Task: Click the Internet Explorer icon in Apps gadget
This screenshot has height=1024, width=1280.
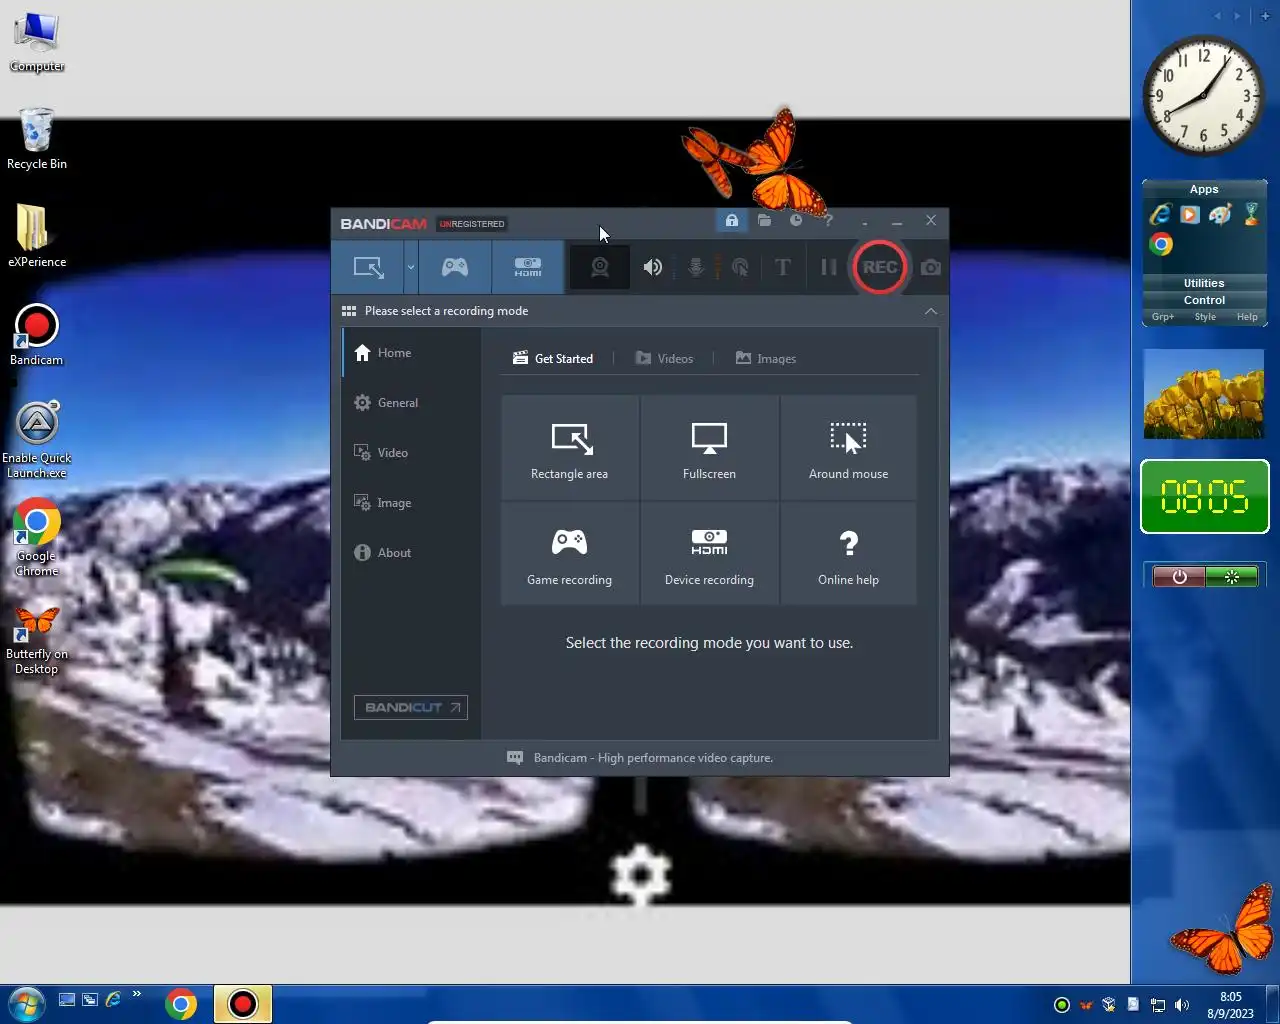Action: tap(1160, 214)
